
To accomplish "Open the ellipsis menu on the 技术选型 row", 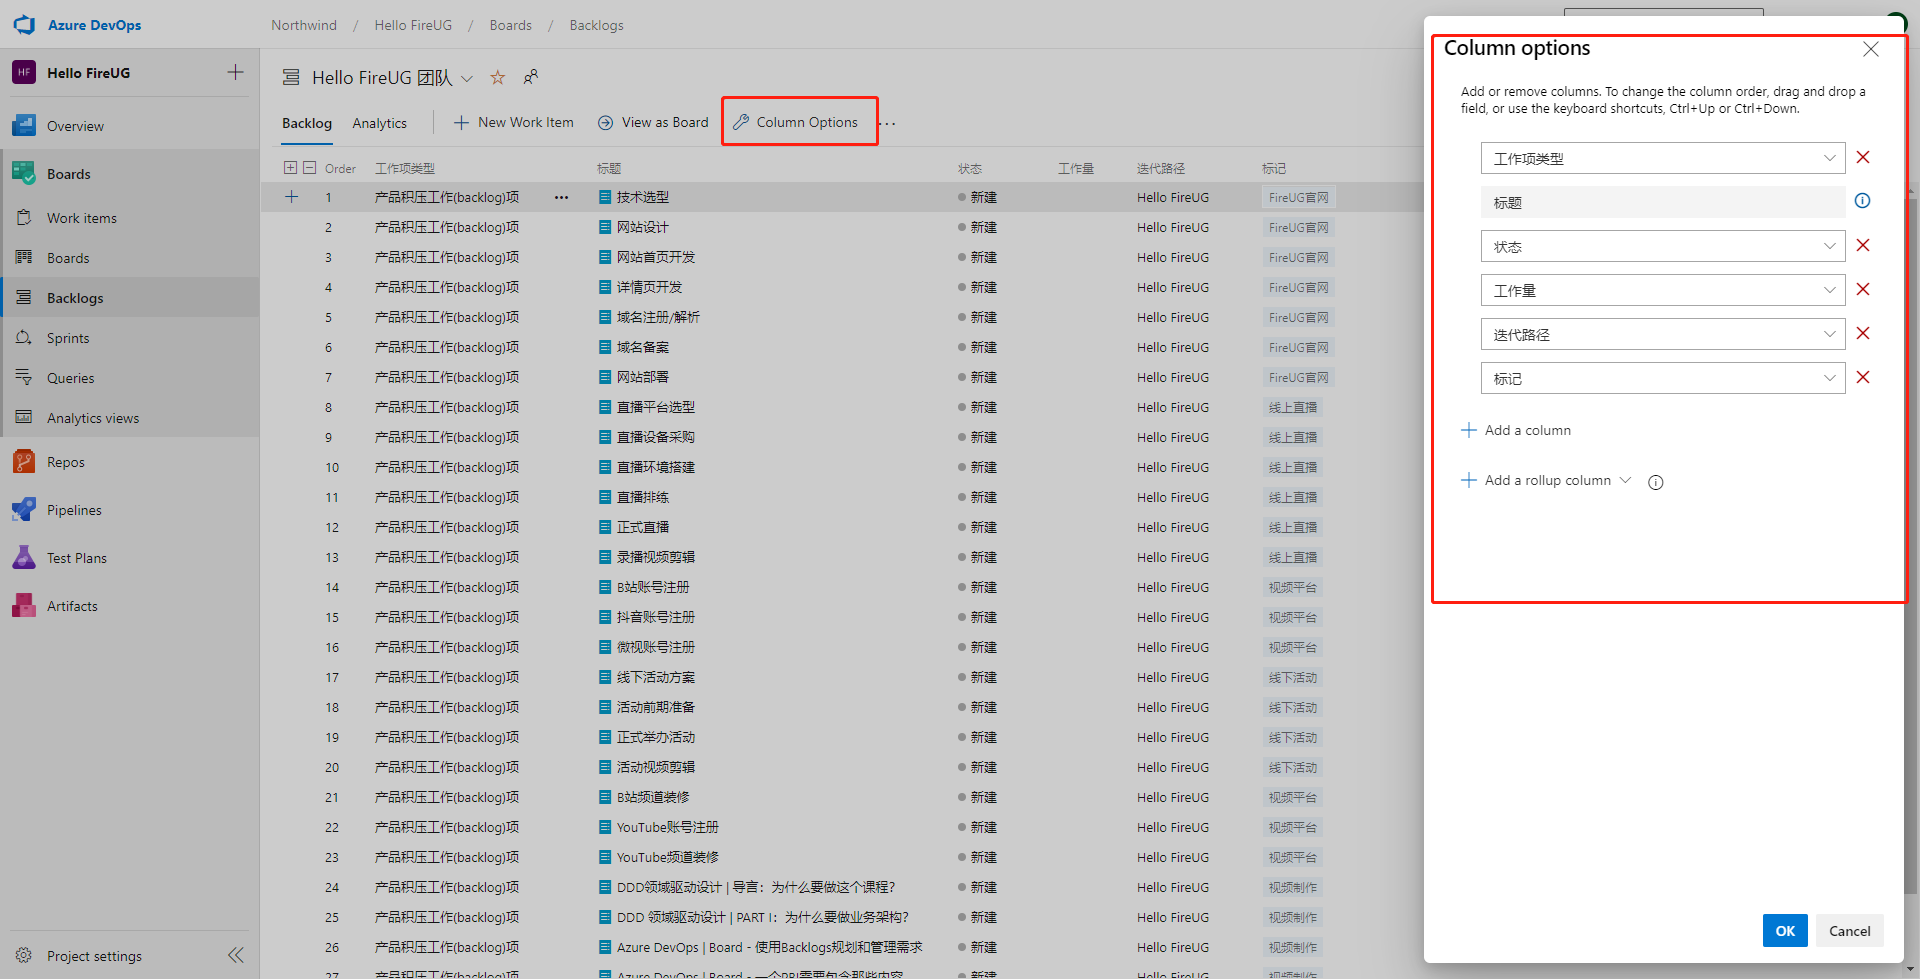I will click(x=561, y=197).
